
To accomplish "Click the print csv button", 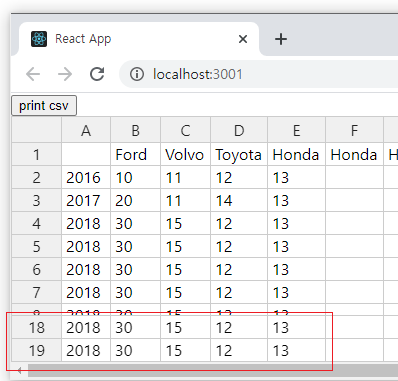I will 44,106.
